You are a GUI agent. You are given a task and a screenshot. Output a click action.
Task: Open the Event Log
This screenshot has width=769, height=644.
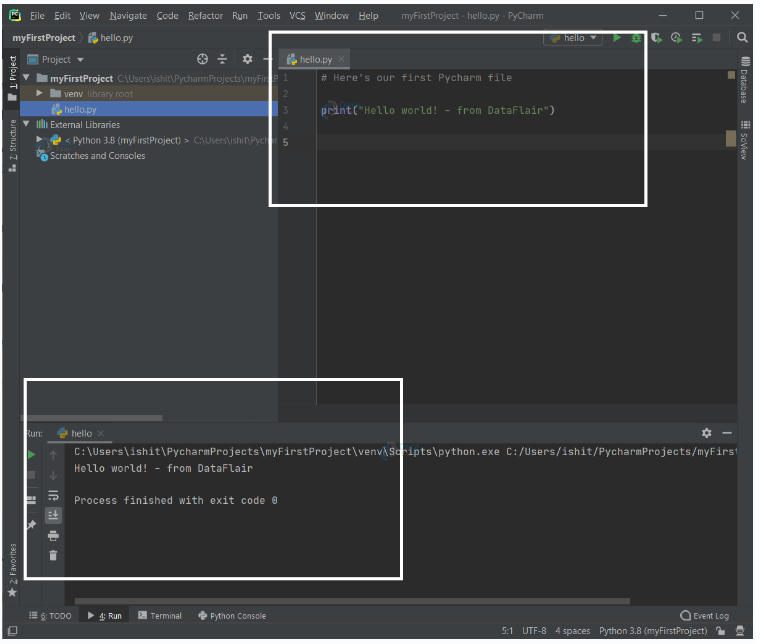tap(704, 616)
